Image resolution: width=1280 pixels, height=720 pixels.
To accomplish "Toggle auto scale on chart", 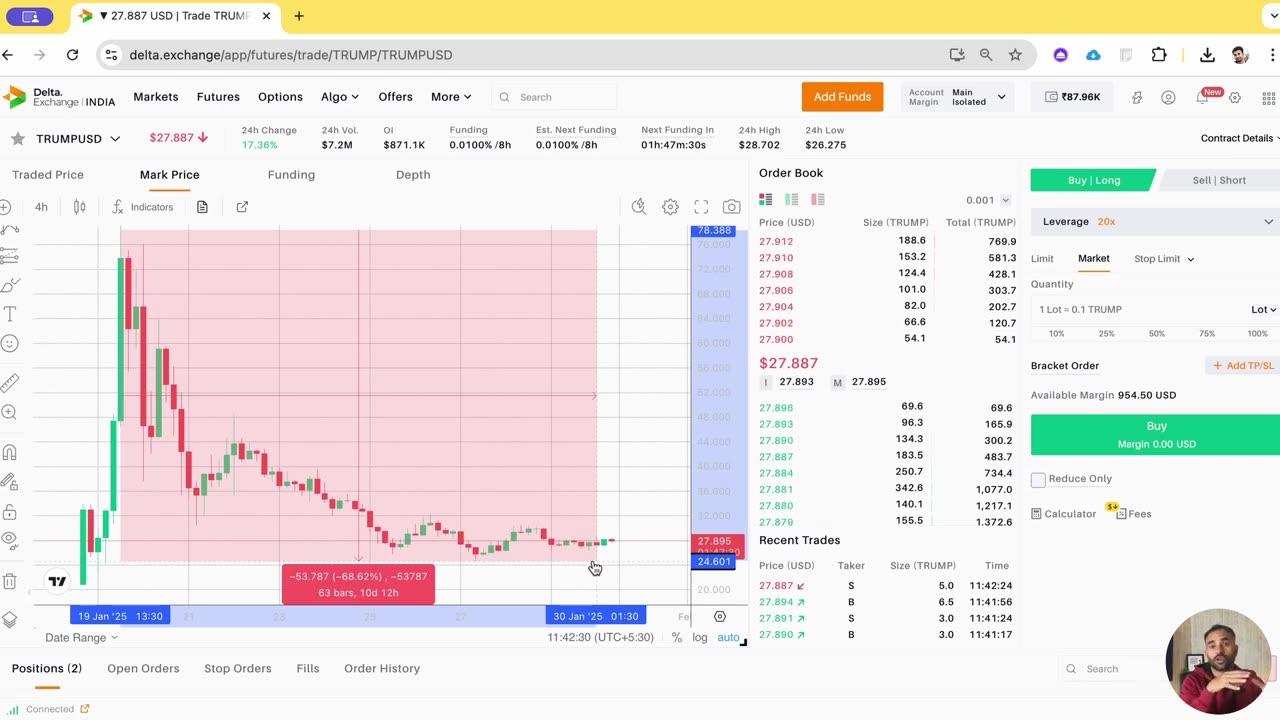I will pos(728,637).
